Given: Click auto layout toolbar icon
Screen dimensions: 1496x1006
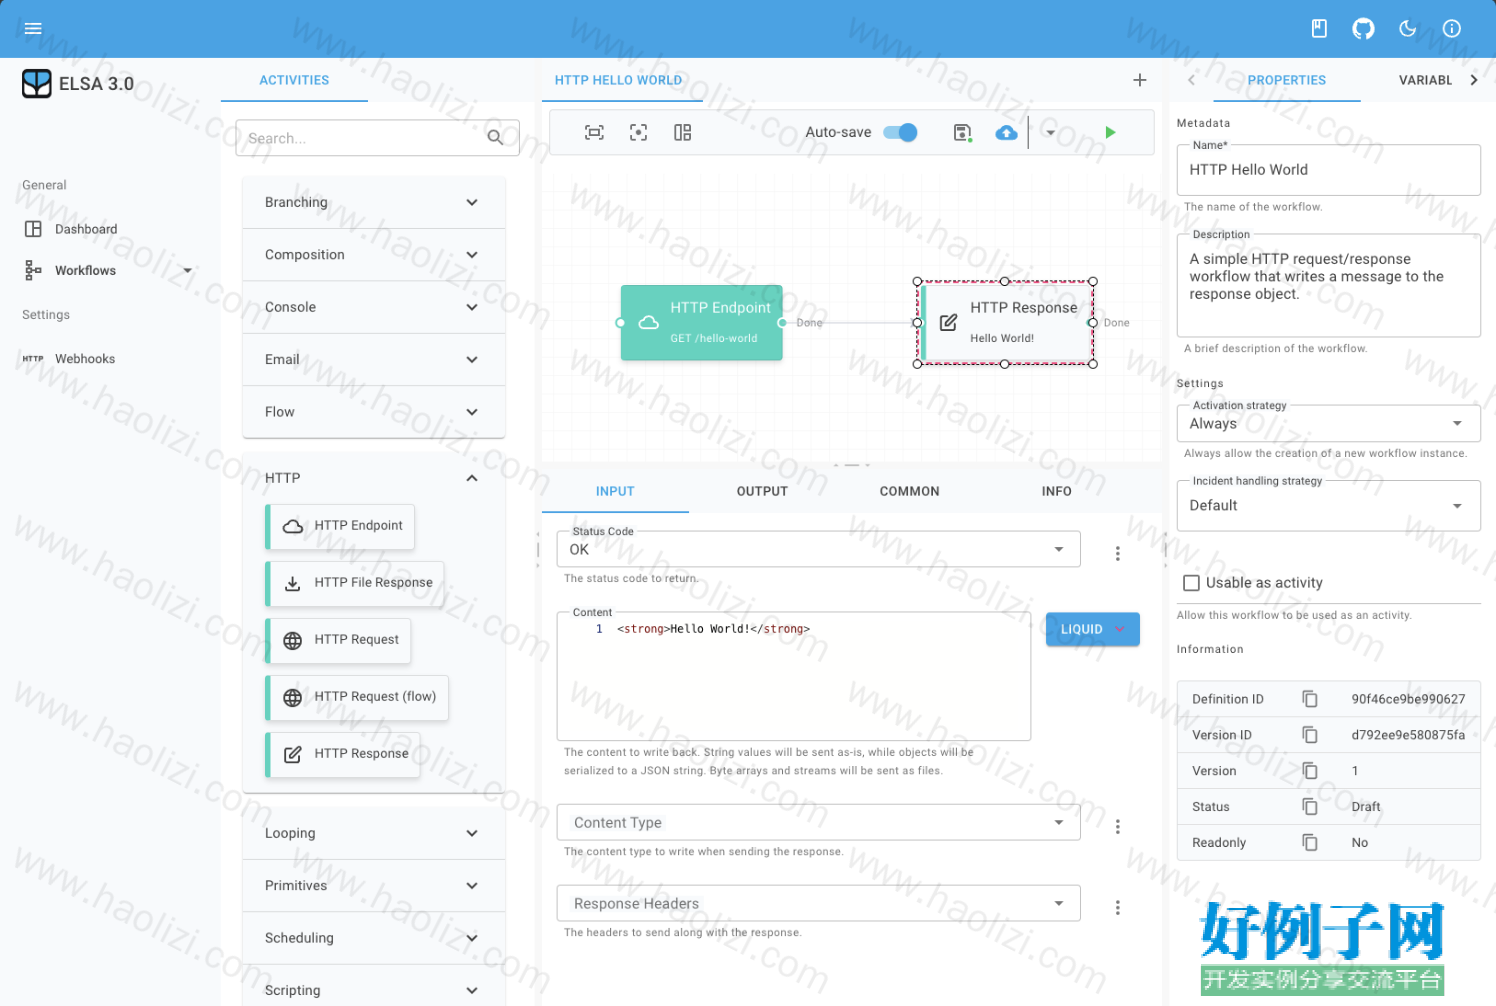Looking at the screenshot, I should tap(683, 132).
